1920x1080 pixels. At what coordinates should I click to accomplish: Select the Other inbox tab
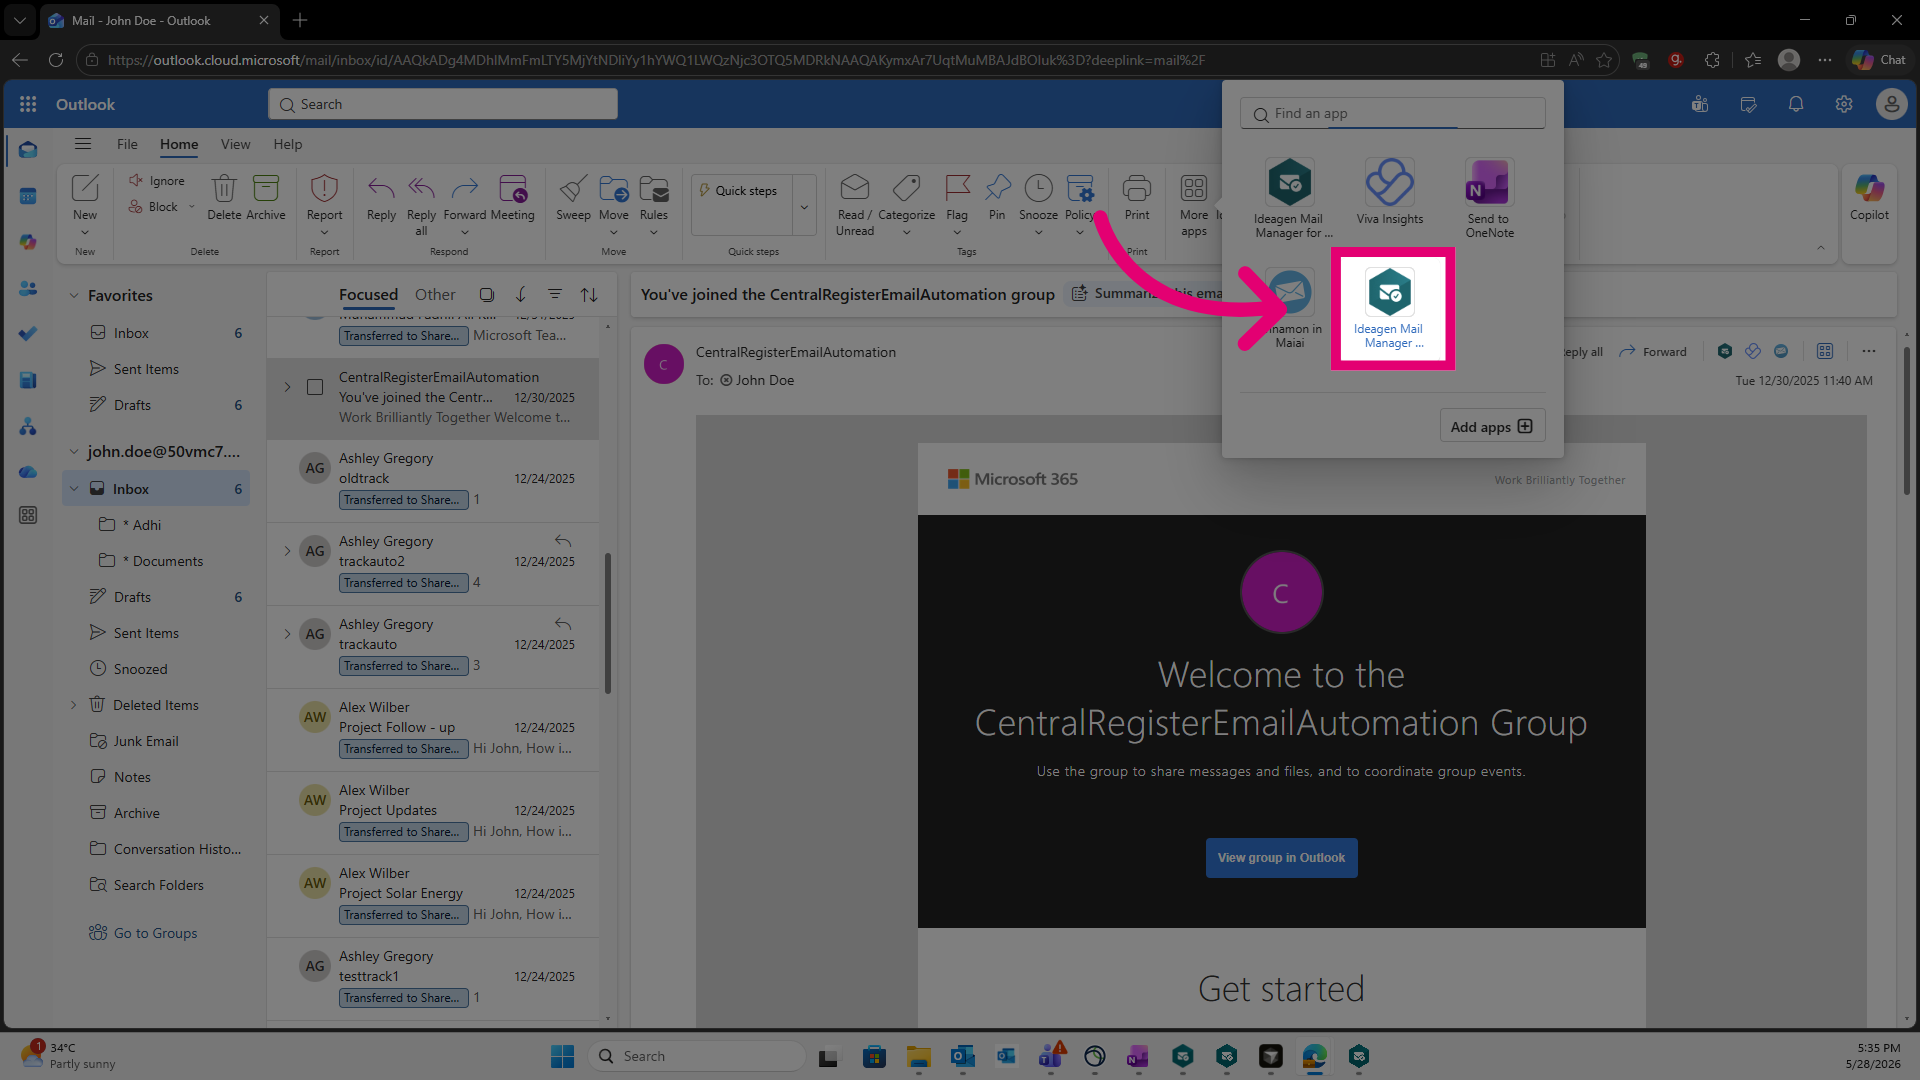435,295
